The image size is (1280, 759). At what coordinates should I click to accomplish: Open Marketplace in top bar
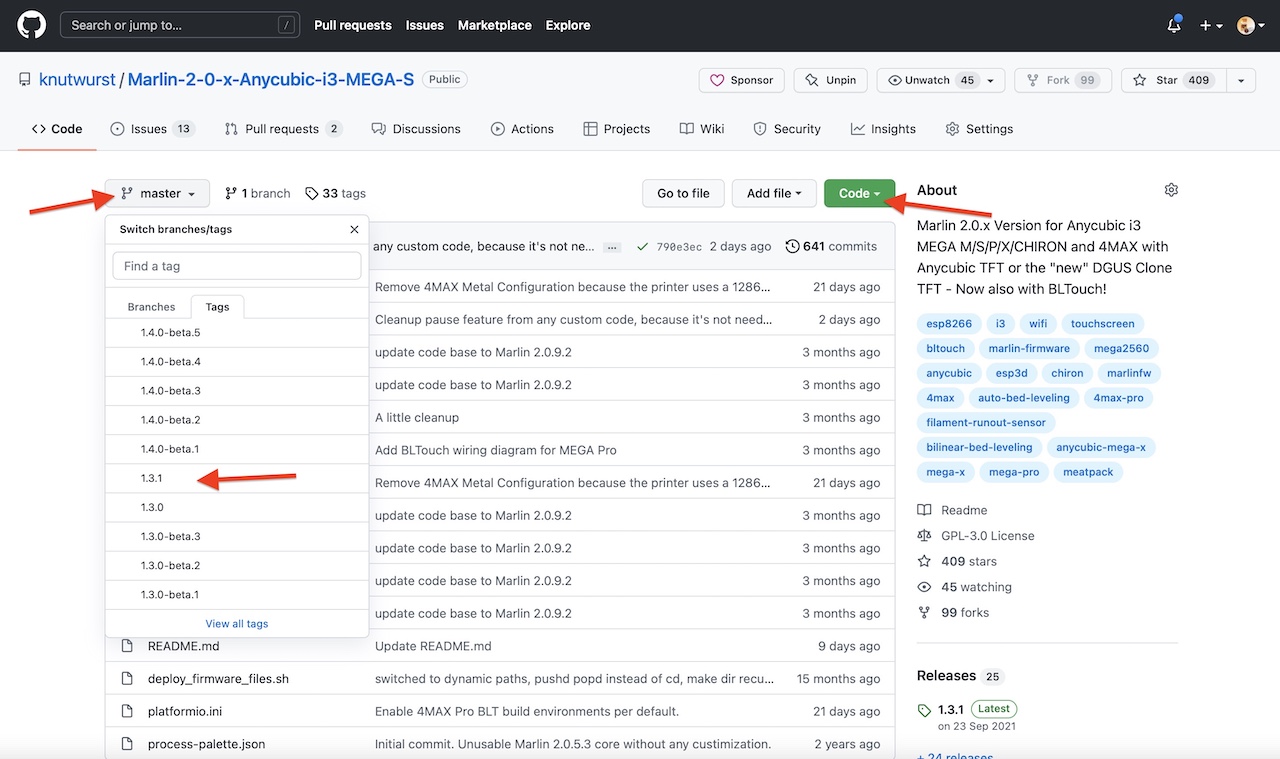click(x=494, y=25)
